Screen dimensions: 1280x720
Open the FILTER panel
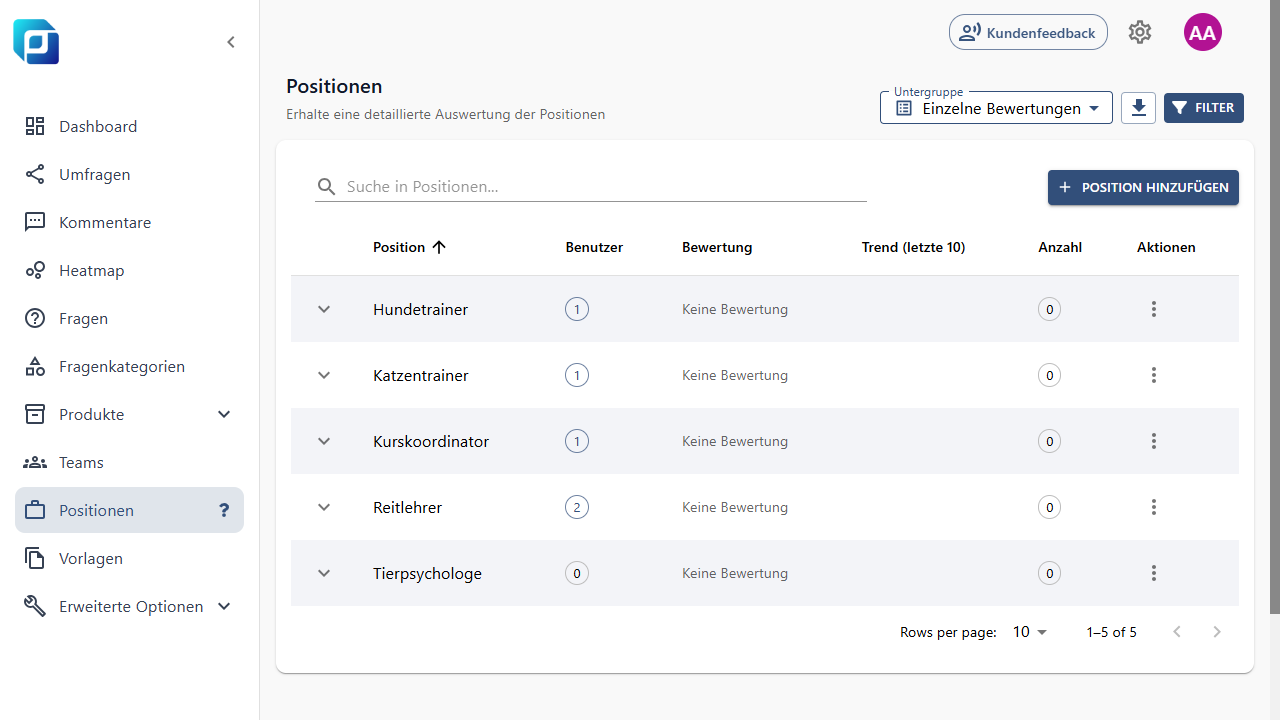(1204, 108)
